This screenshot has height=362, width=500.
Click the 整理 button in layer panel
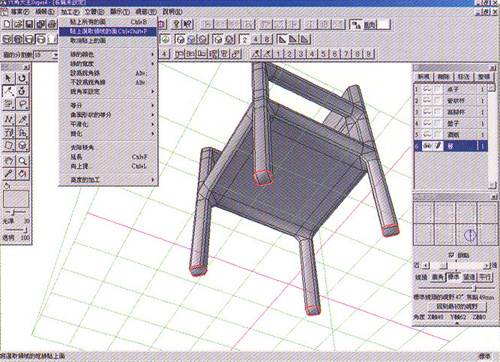click(x=484, y=77)
